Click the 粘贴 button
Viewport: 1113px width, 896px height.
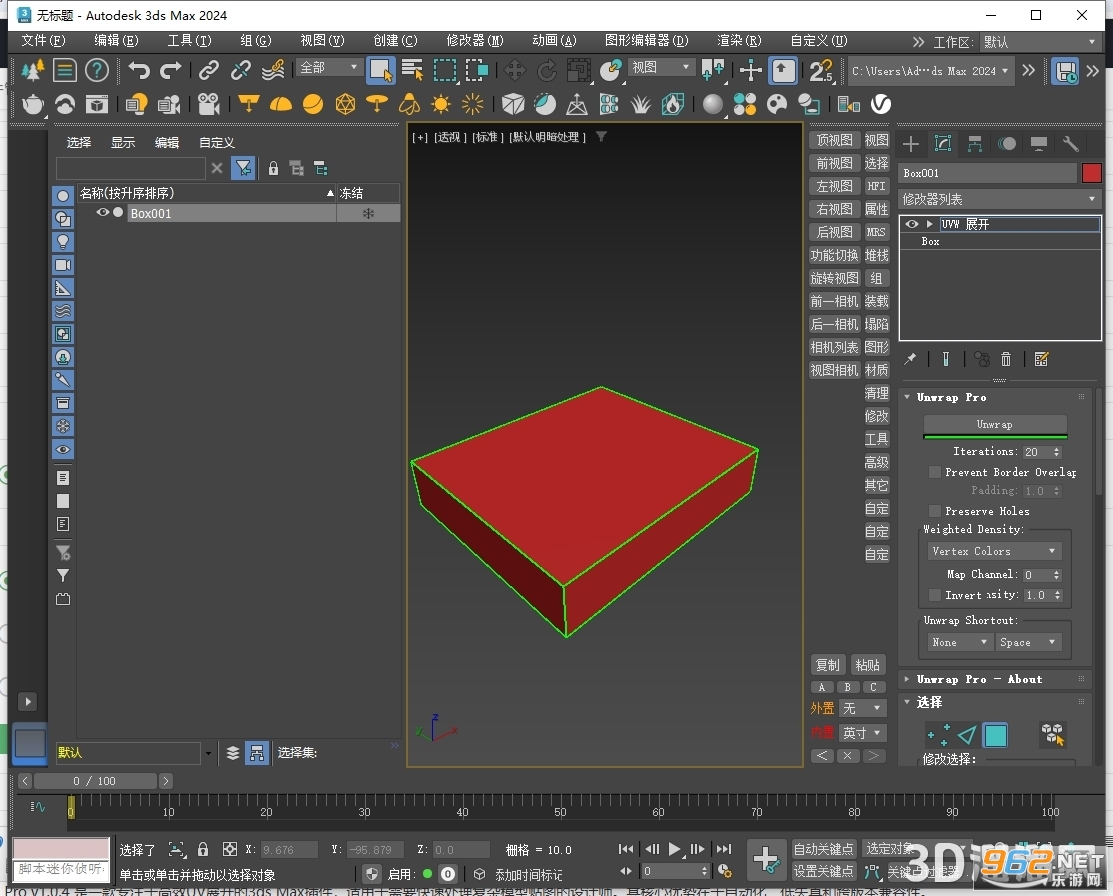[867, 665]
